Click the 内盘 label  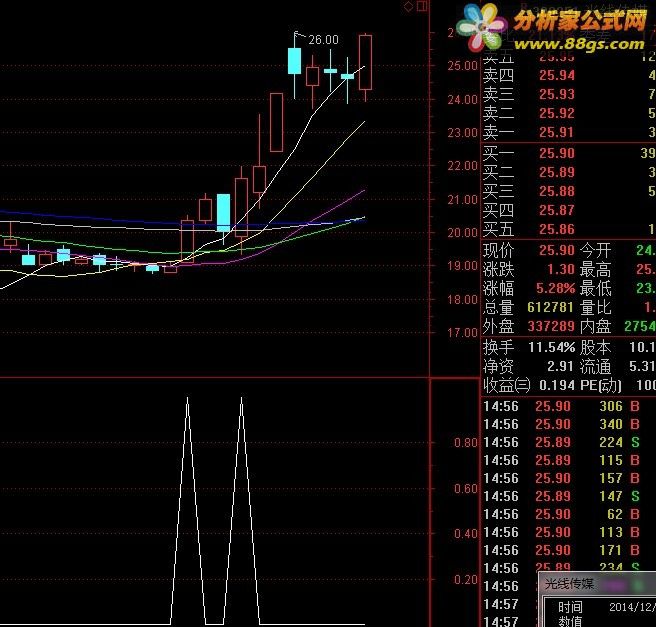pos(595,326)
